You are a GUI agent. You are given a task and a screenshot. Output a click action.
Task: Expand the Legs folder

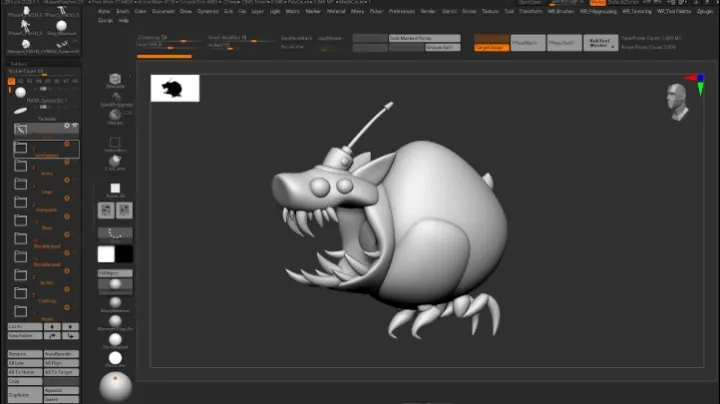pyautogui.click(x=20, y=184)
